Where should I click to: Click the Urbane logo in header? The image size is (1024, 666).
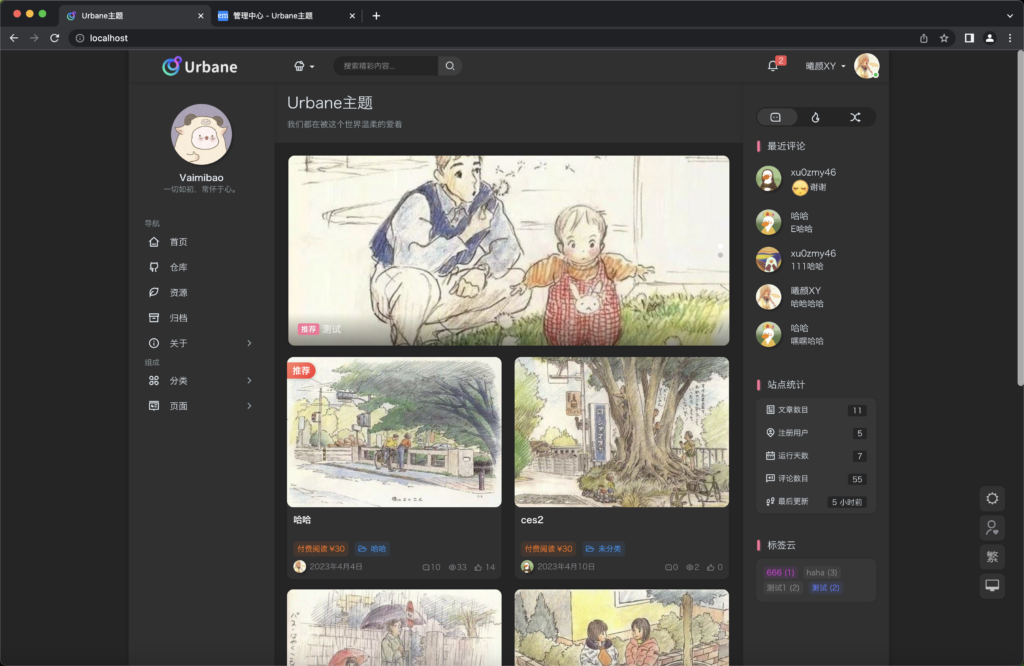tap(200, 67)
